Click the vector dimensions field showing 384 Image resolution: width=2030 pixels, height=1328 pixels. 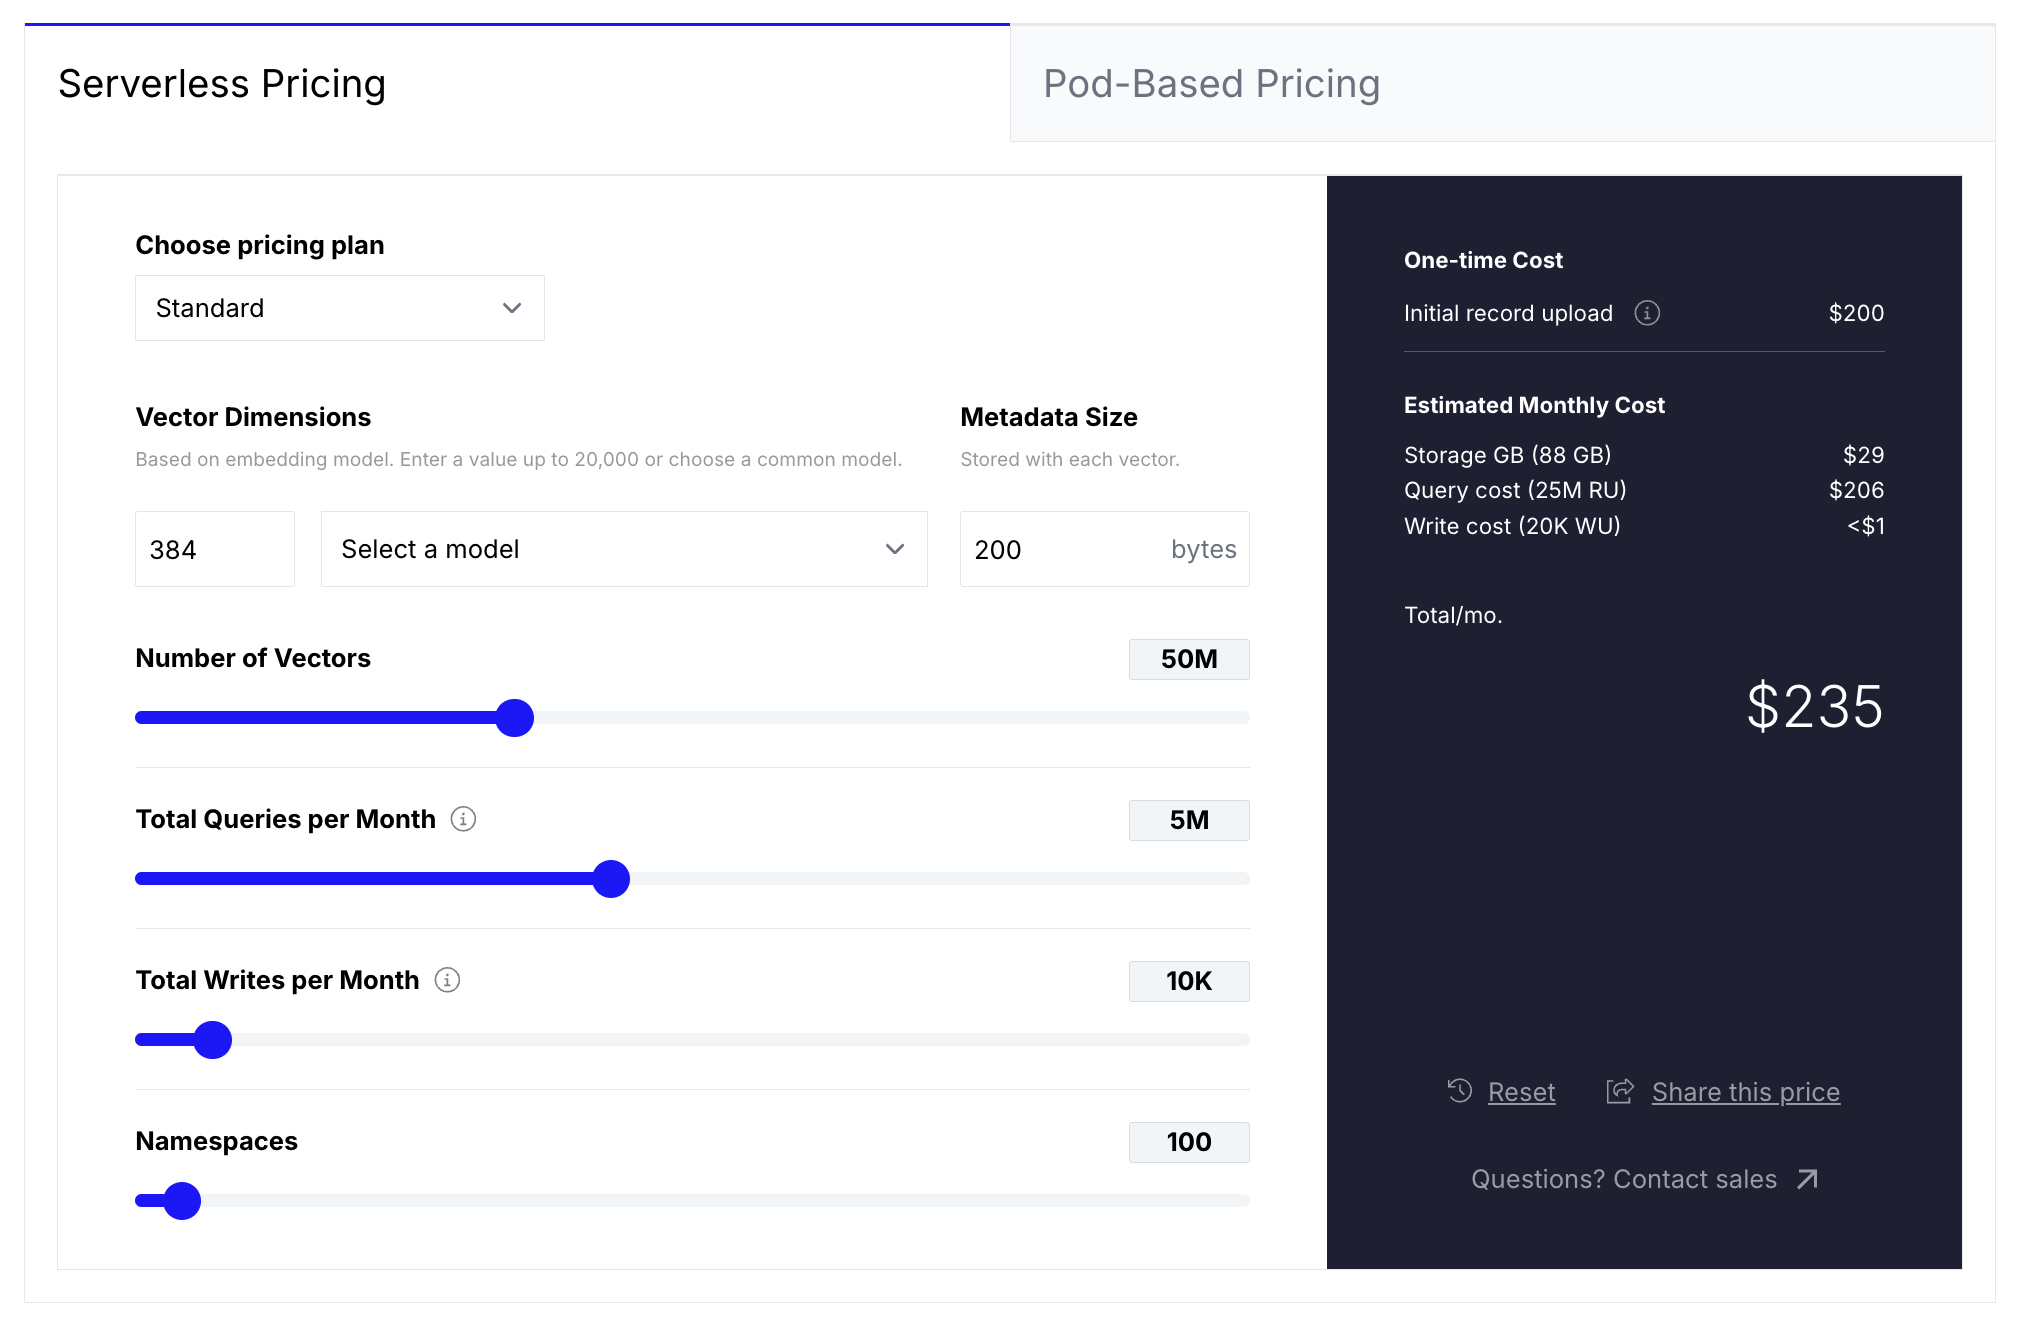[214, 549]
